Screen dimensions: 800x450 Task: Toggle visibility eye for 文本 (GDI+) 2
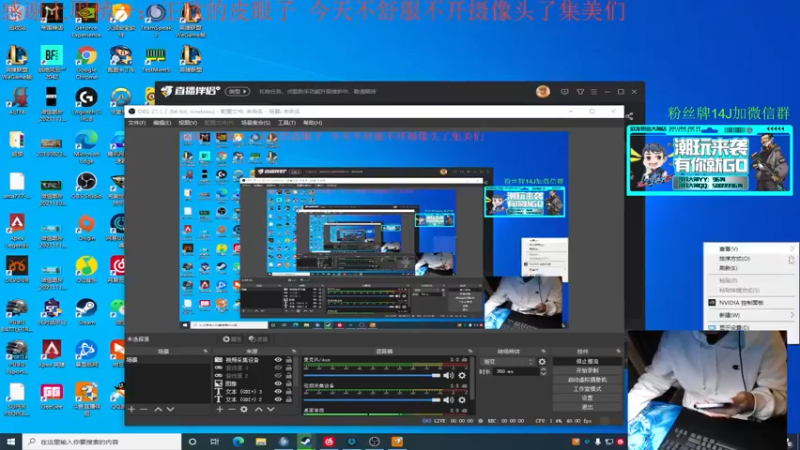click(x=278, y=399)
